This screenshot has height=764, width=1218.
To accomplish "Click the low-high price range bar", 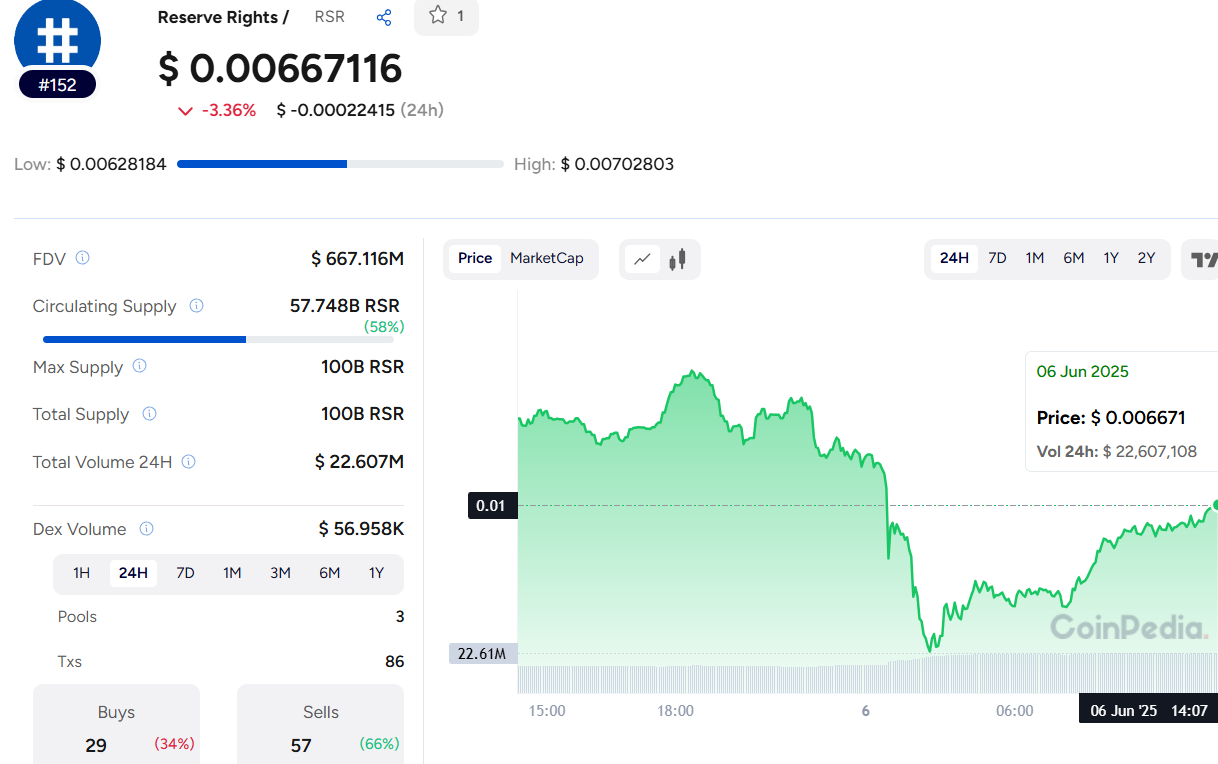I will coord(340,164).
